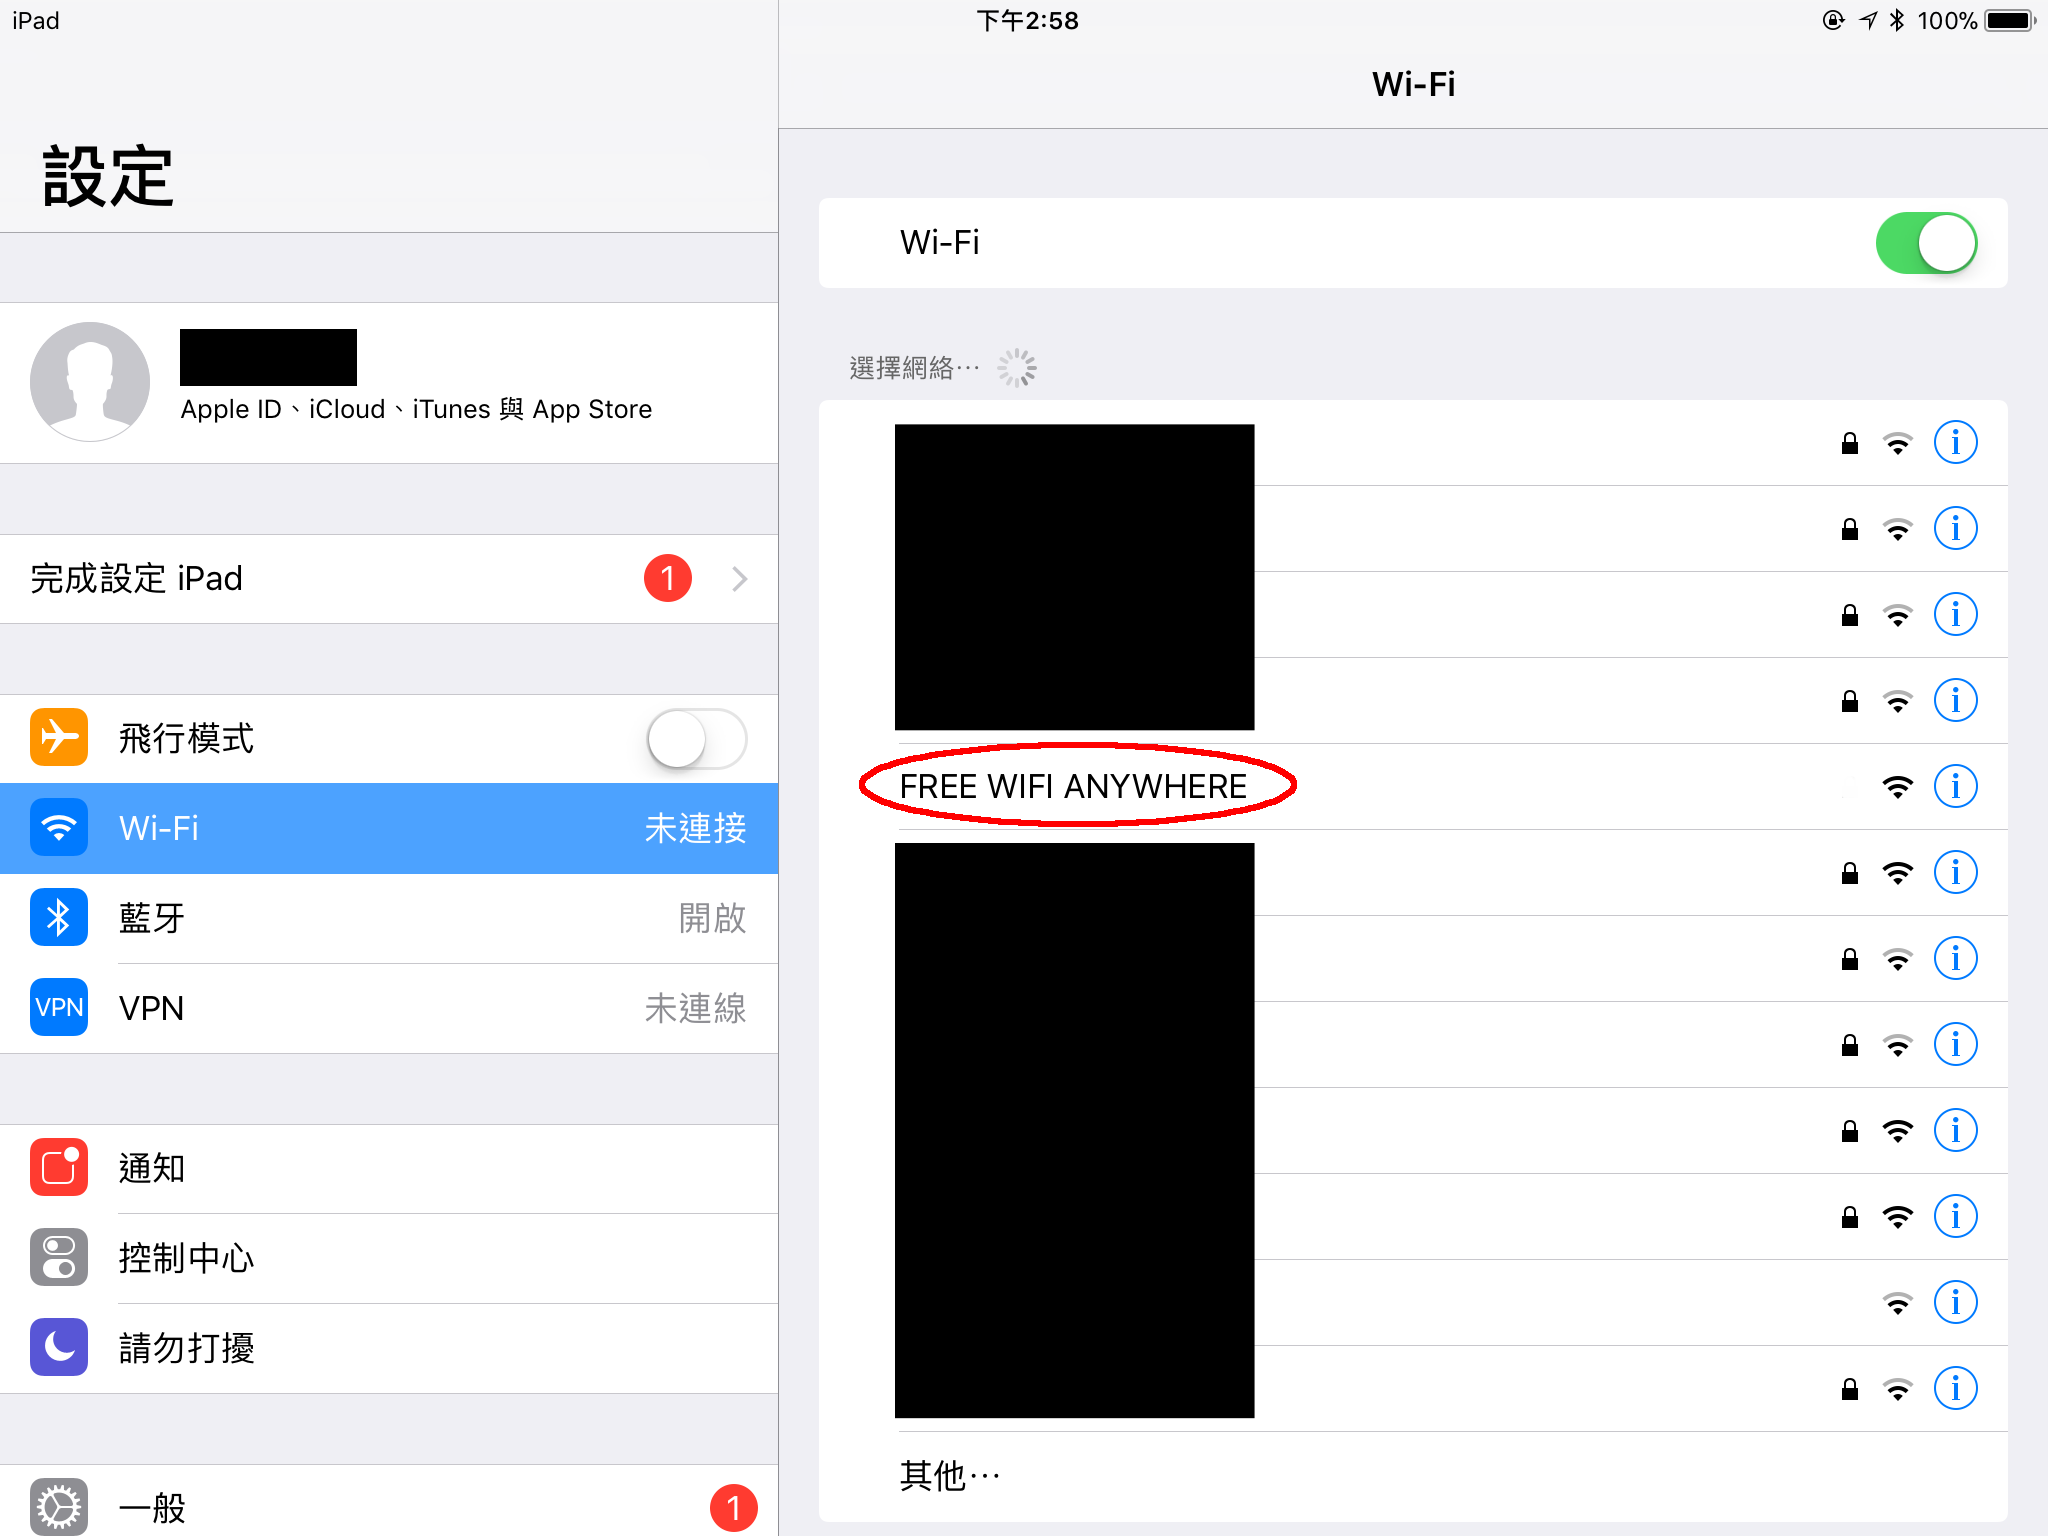
Task: Turn off the Wi-Fi switch
Action: [x=1926, y=243]
